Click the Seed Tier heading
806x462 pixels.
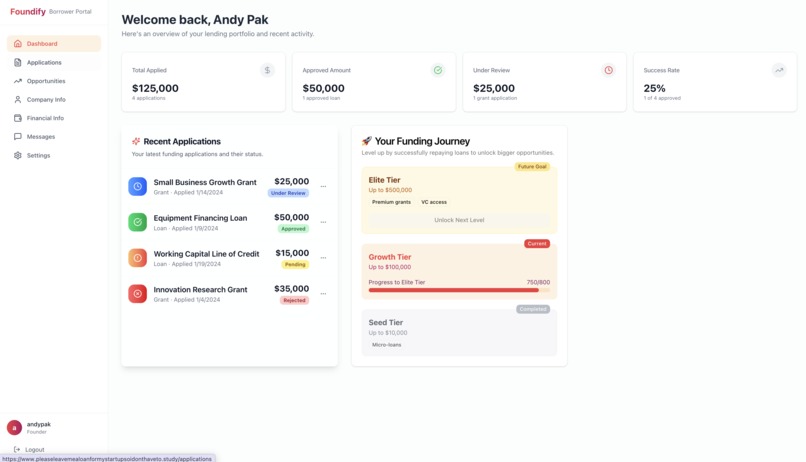click(x=386, y=323)
